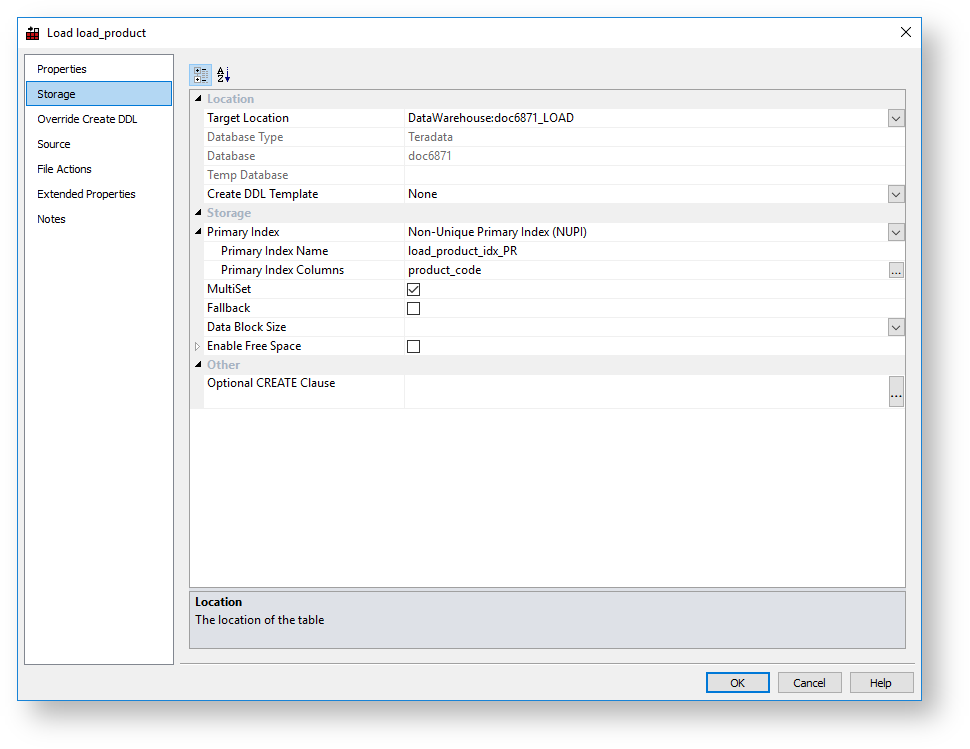Sort the properties alphabetically
Image resolution: width=970 pixels, height=749 pixels.
[223, 75]
